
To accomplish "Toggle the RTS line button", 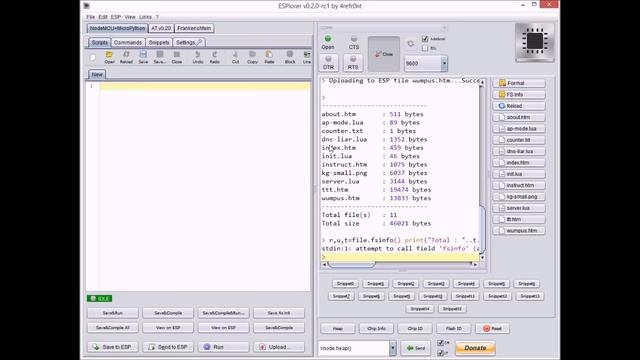I will [353, 63].
